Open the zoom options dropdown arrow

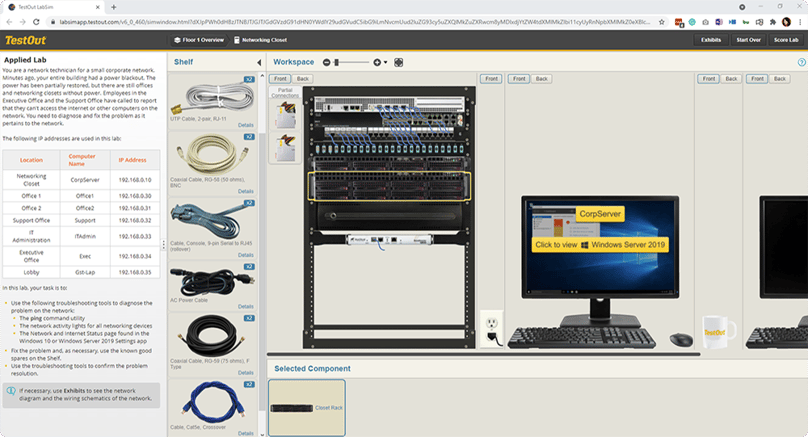pos(385,62)
